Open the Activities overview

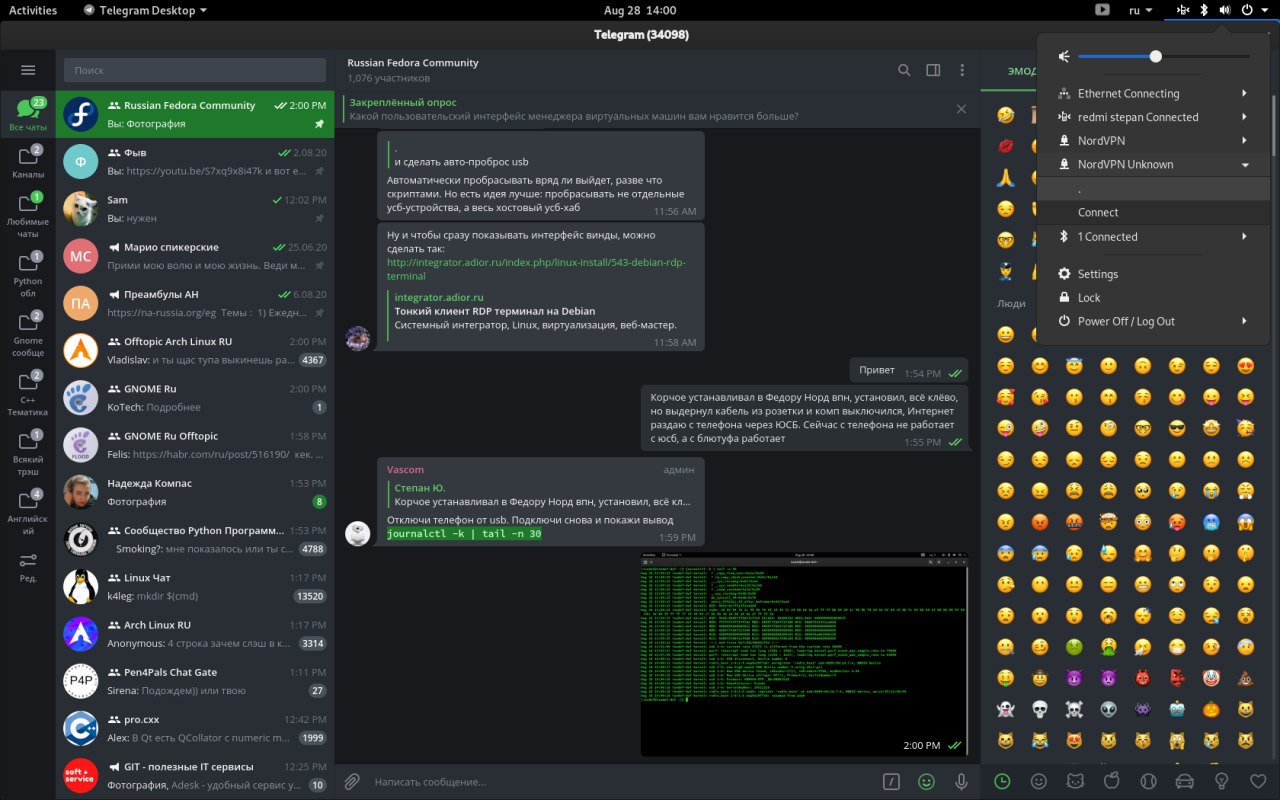pyautogui.click(x=33, y=10)
